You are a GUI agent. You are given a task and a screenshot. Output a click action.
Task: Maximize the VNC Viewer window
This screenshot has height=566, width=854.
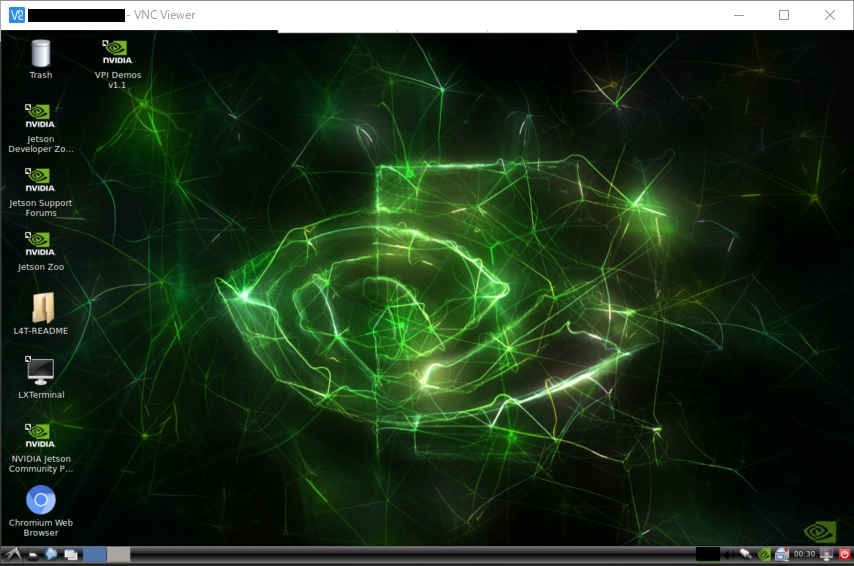click(784, 15)
